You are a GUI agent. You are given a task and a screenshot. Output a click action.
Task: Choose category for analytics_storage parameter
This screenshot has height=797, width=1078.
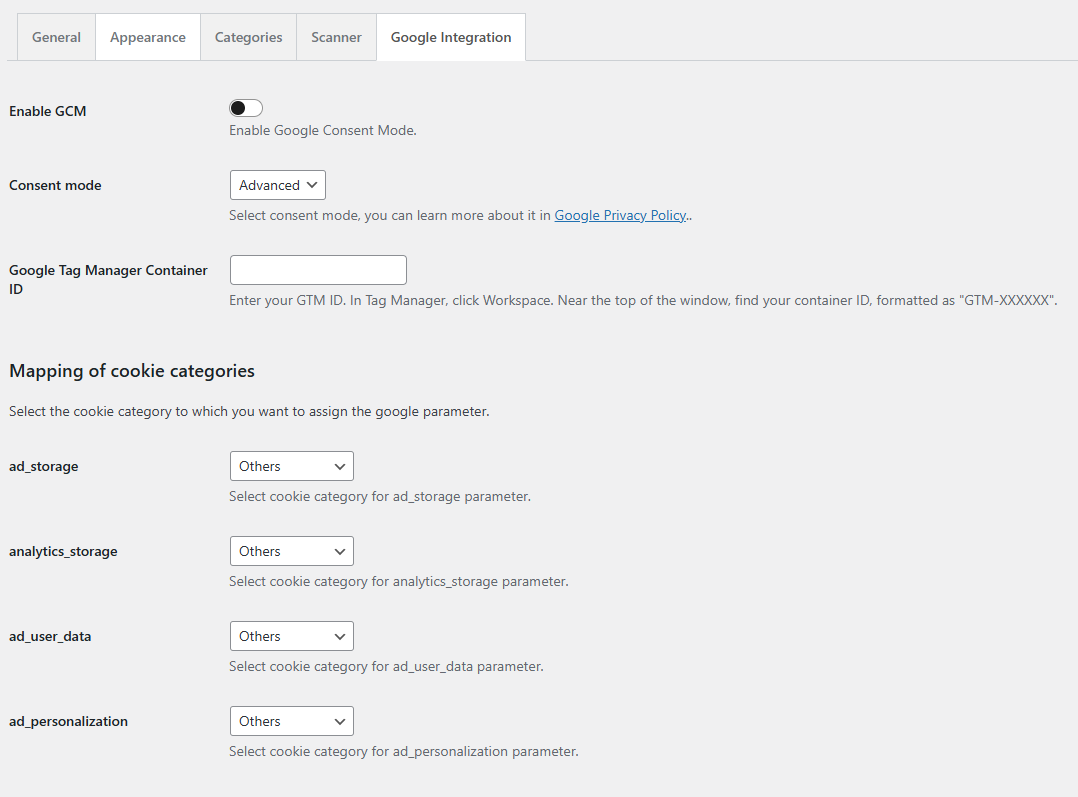pyautogui.click(x=291, y=550)
